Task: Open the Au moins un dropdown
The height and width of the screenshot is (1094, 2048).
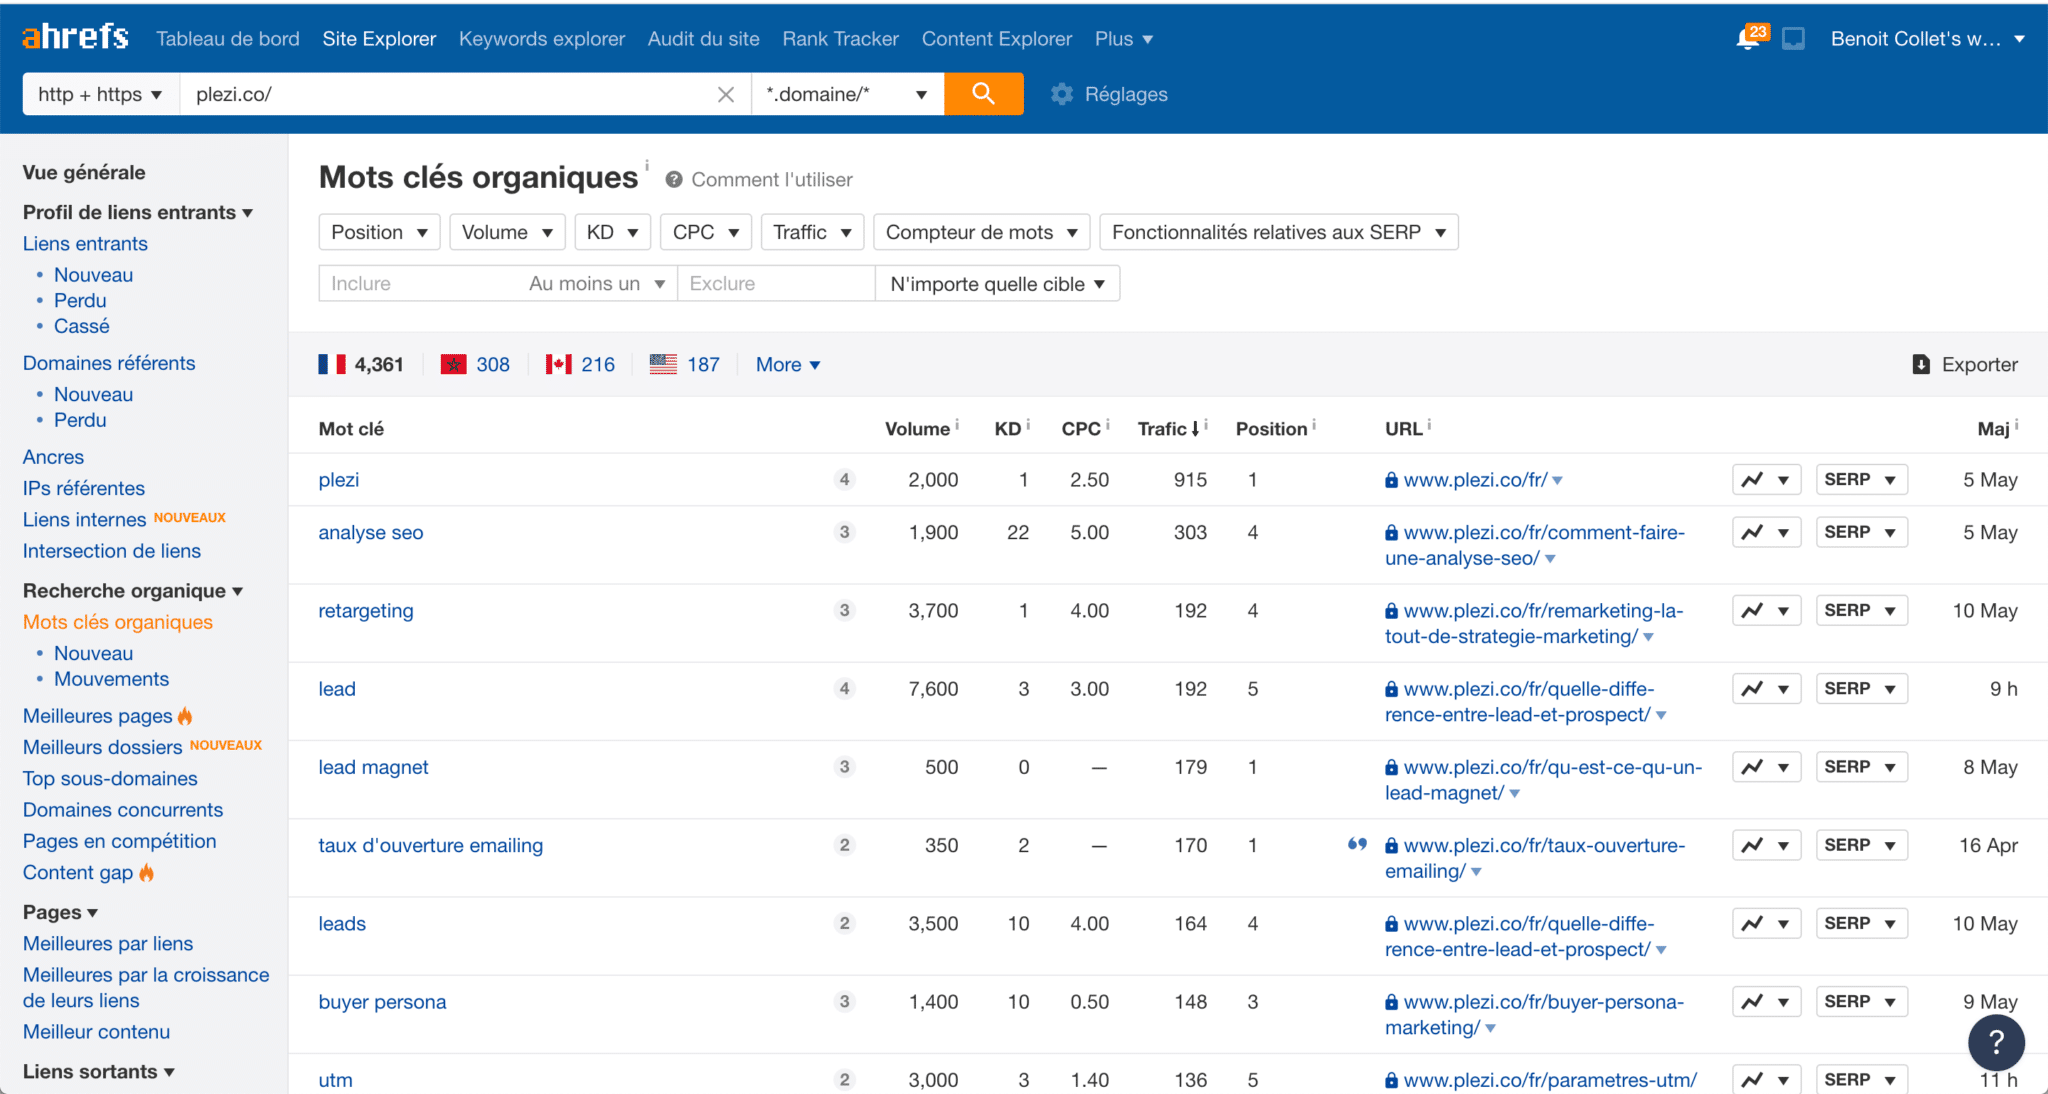Action: click(x=596, y=284)
